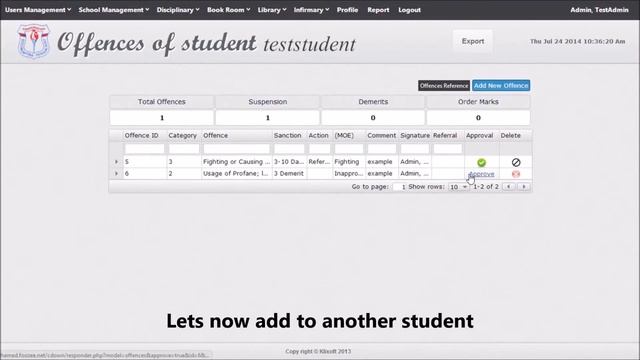Click the black delete icon for offence 5

[x=516, y=162]
